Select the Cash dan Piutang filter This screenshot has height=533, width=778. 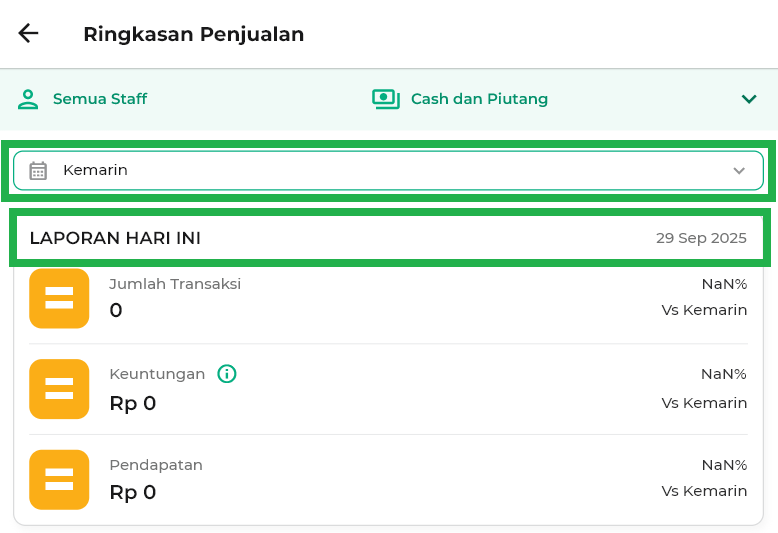(479, 99)
